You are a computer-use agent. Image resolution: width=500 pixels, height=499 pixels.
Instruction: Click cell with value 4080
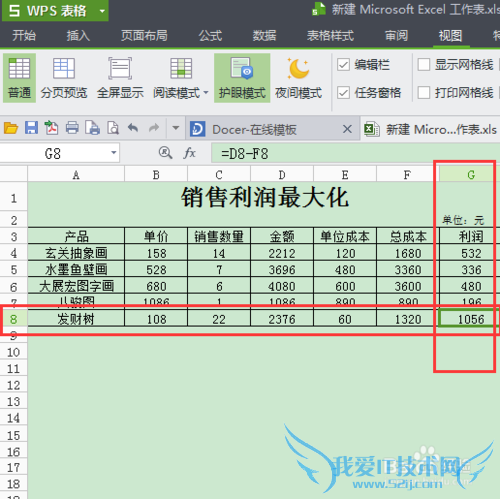click(282, 286)
